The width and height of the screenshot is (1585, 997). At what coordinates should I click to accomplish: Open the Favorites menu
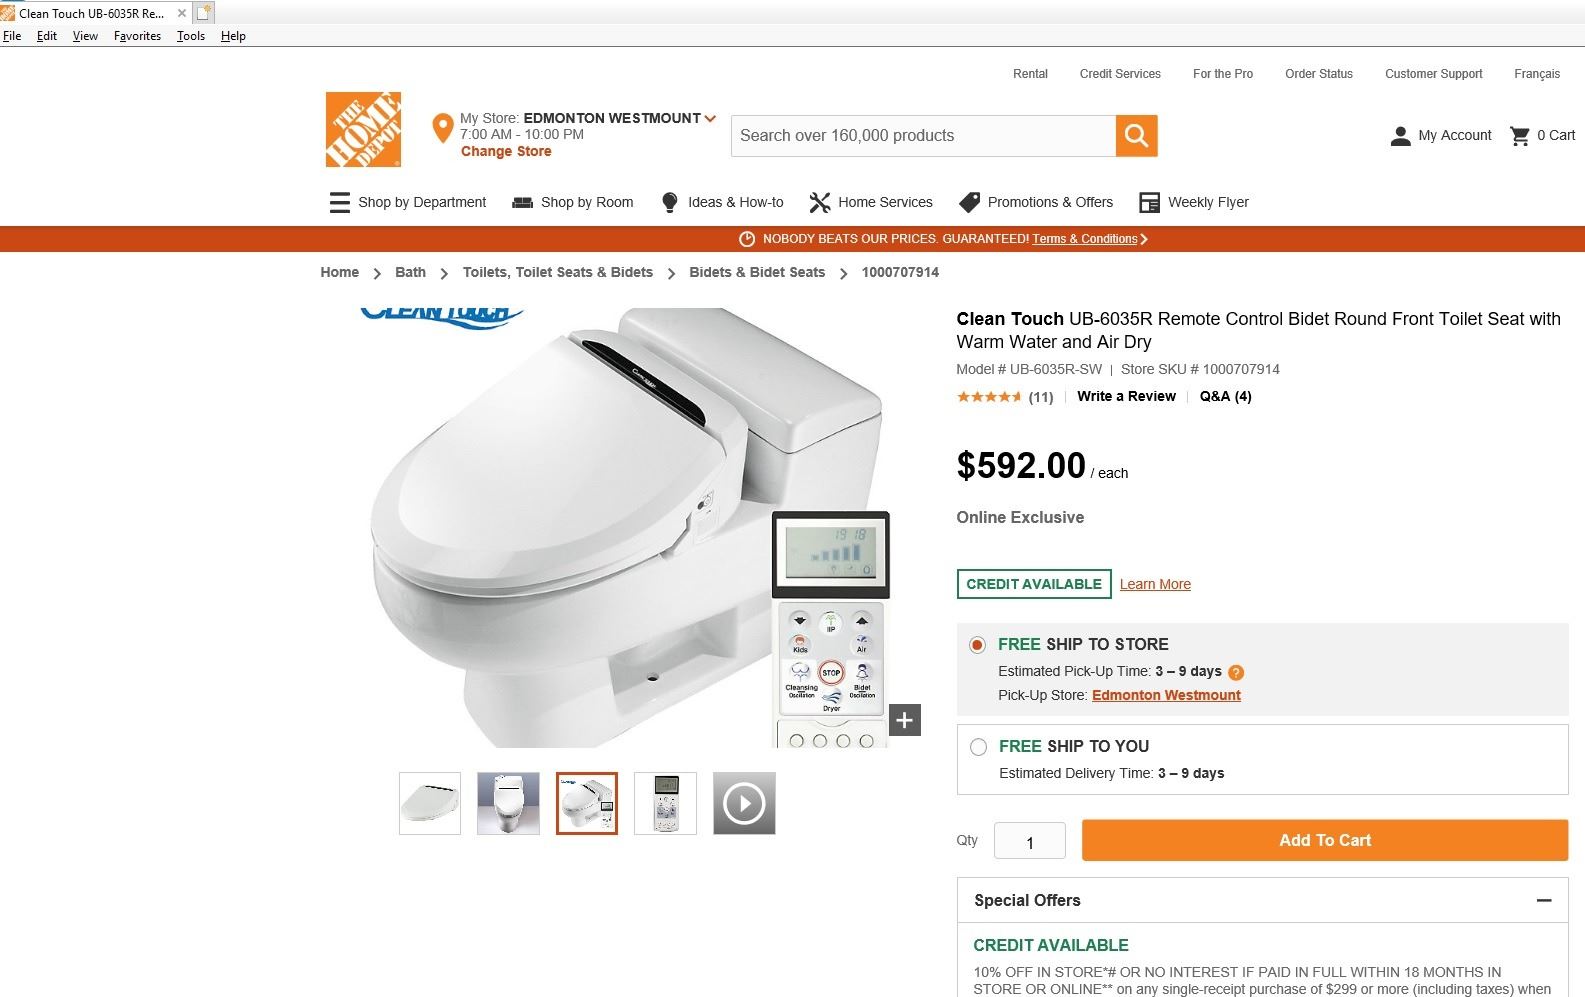(x=137, y=36)
